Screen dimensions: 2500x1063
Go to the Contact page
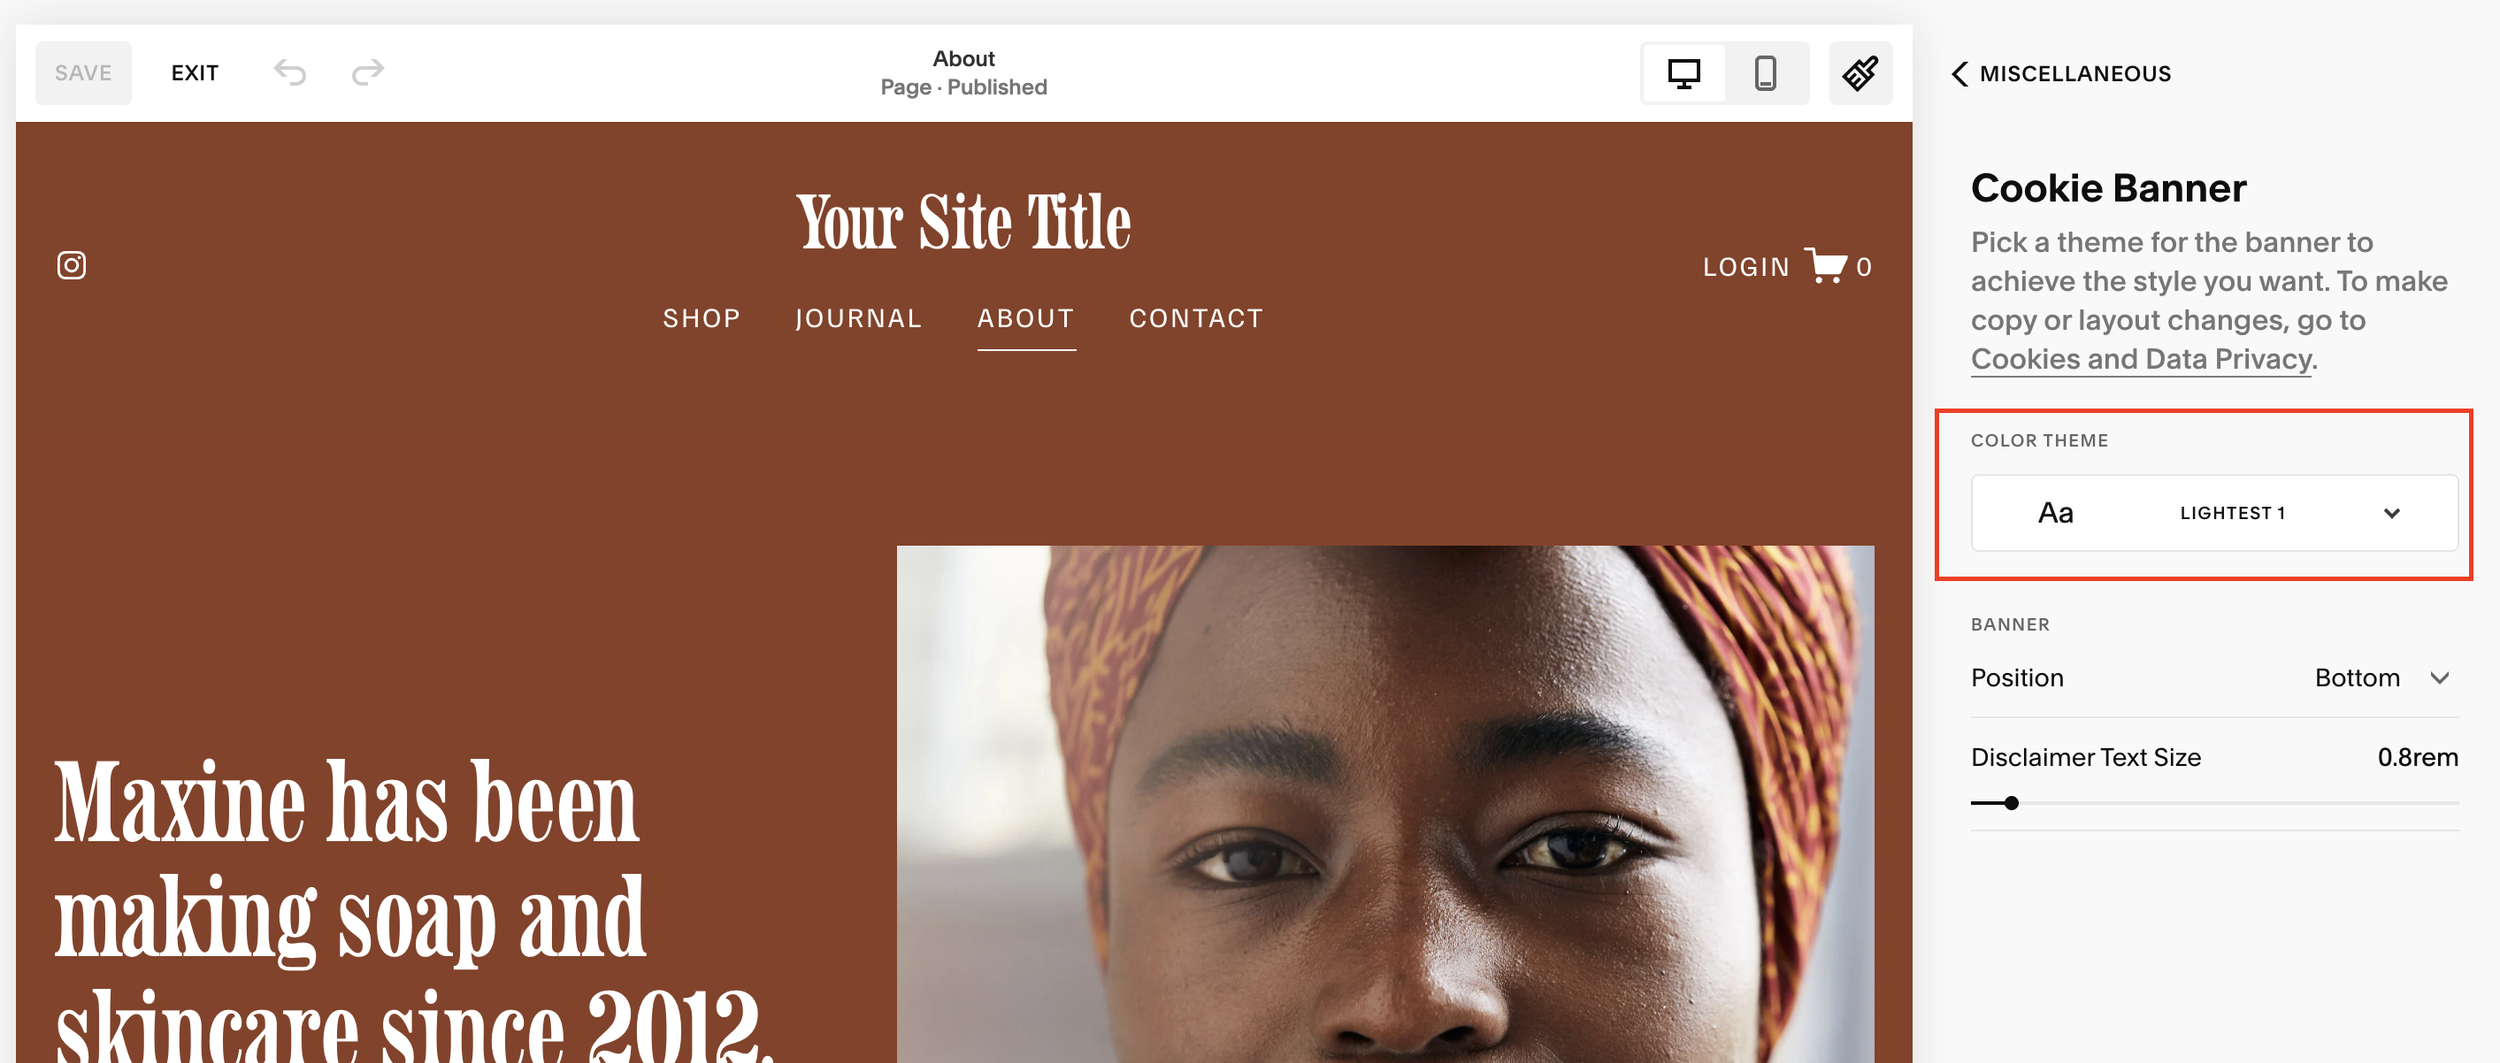point(1197,318)
